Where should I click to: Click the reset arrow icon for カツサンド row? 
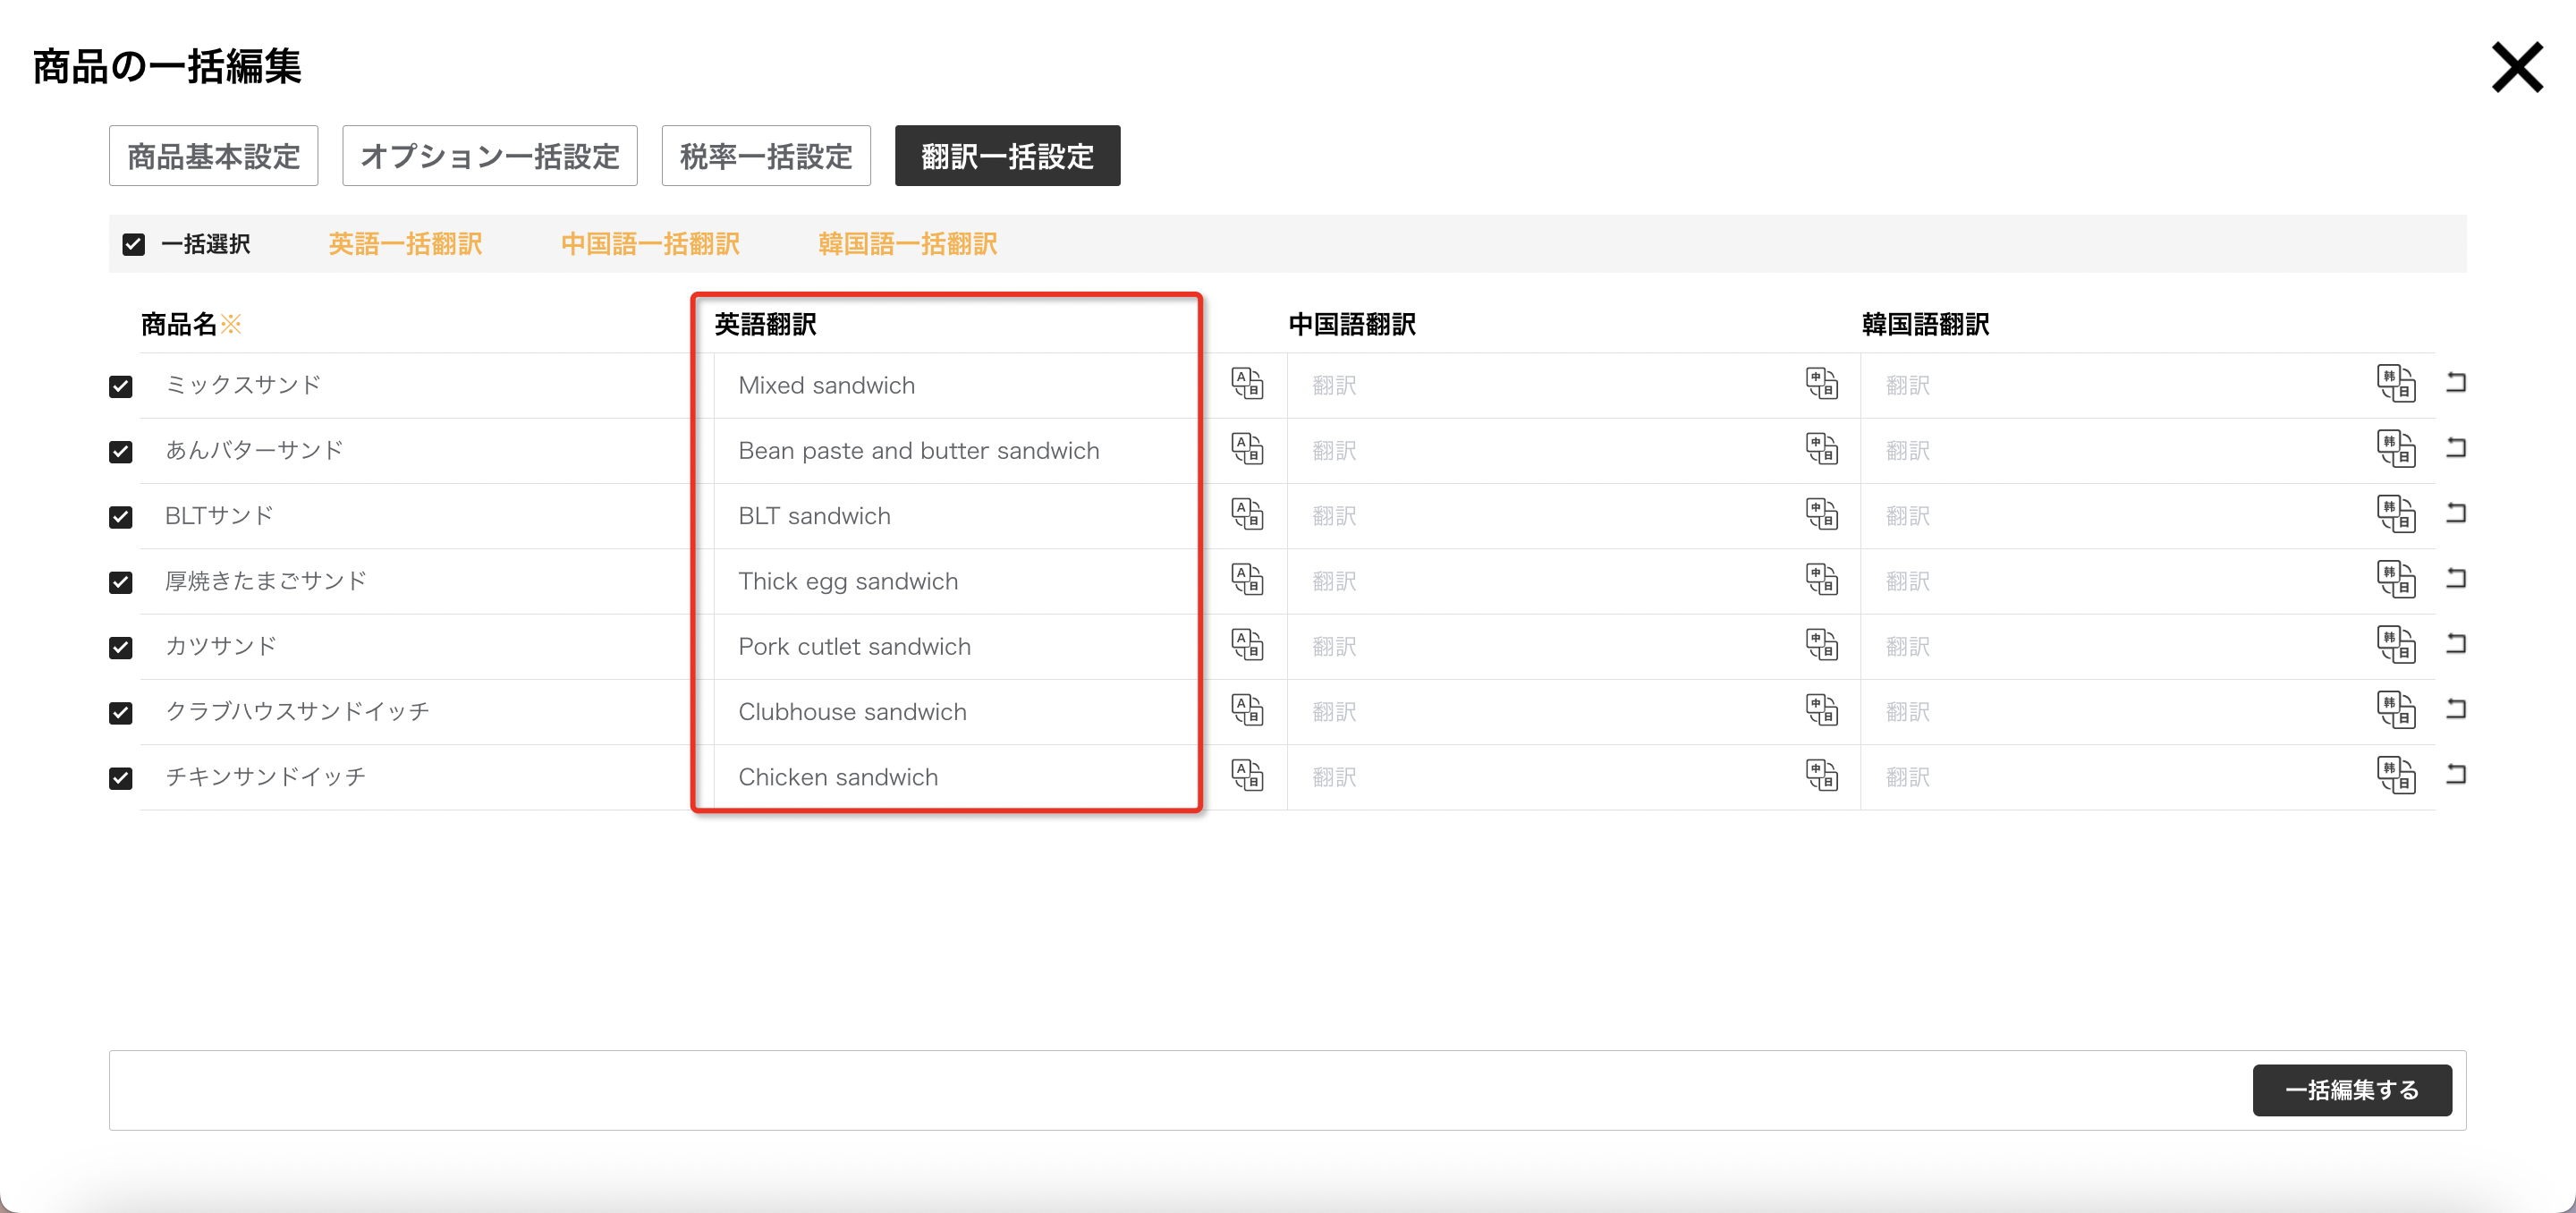[x=2456, y=643]
